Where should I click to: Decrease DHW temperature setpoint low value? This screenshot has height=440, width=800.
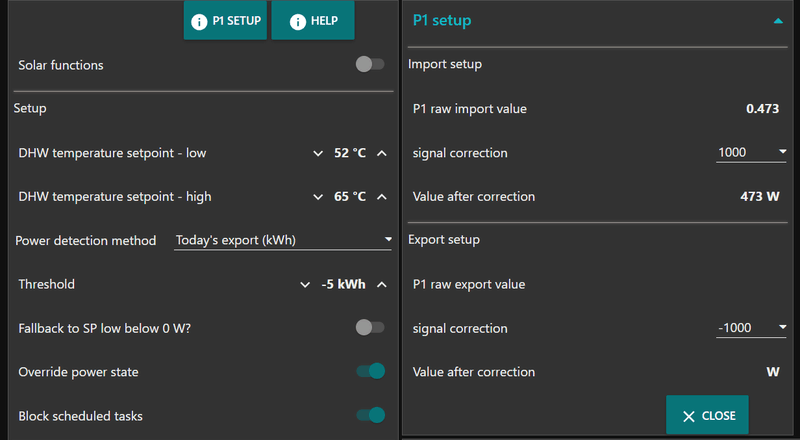pos(319,153)
